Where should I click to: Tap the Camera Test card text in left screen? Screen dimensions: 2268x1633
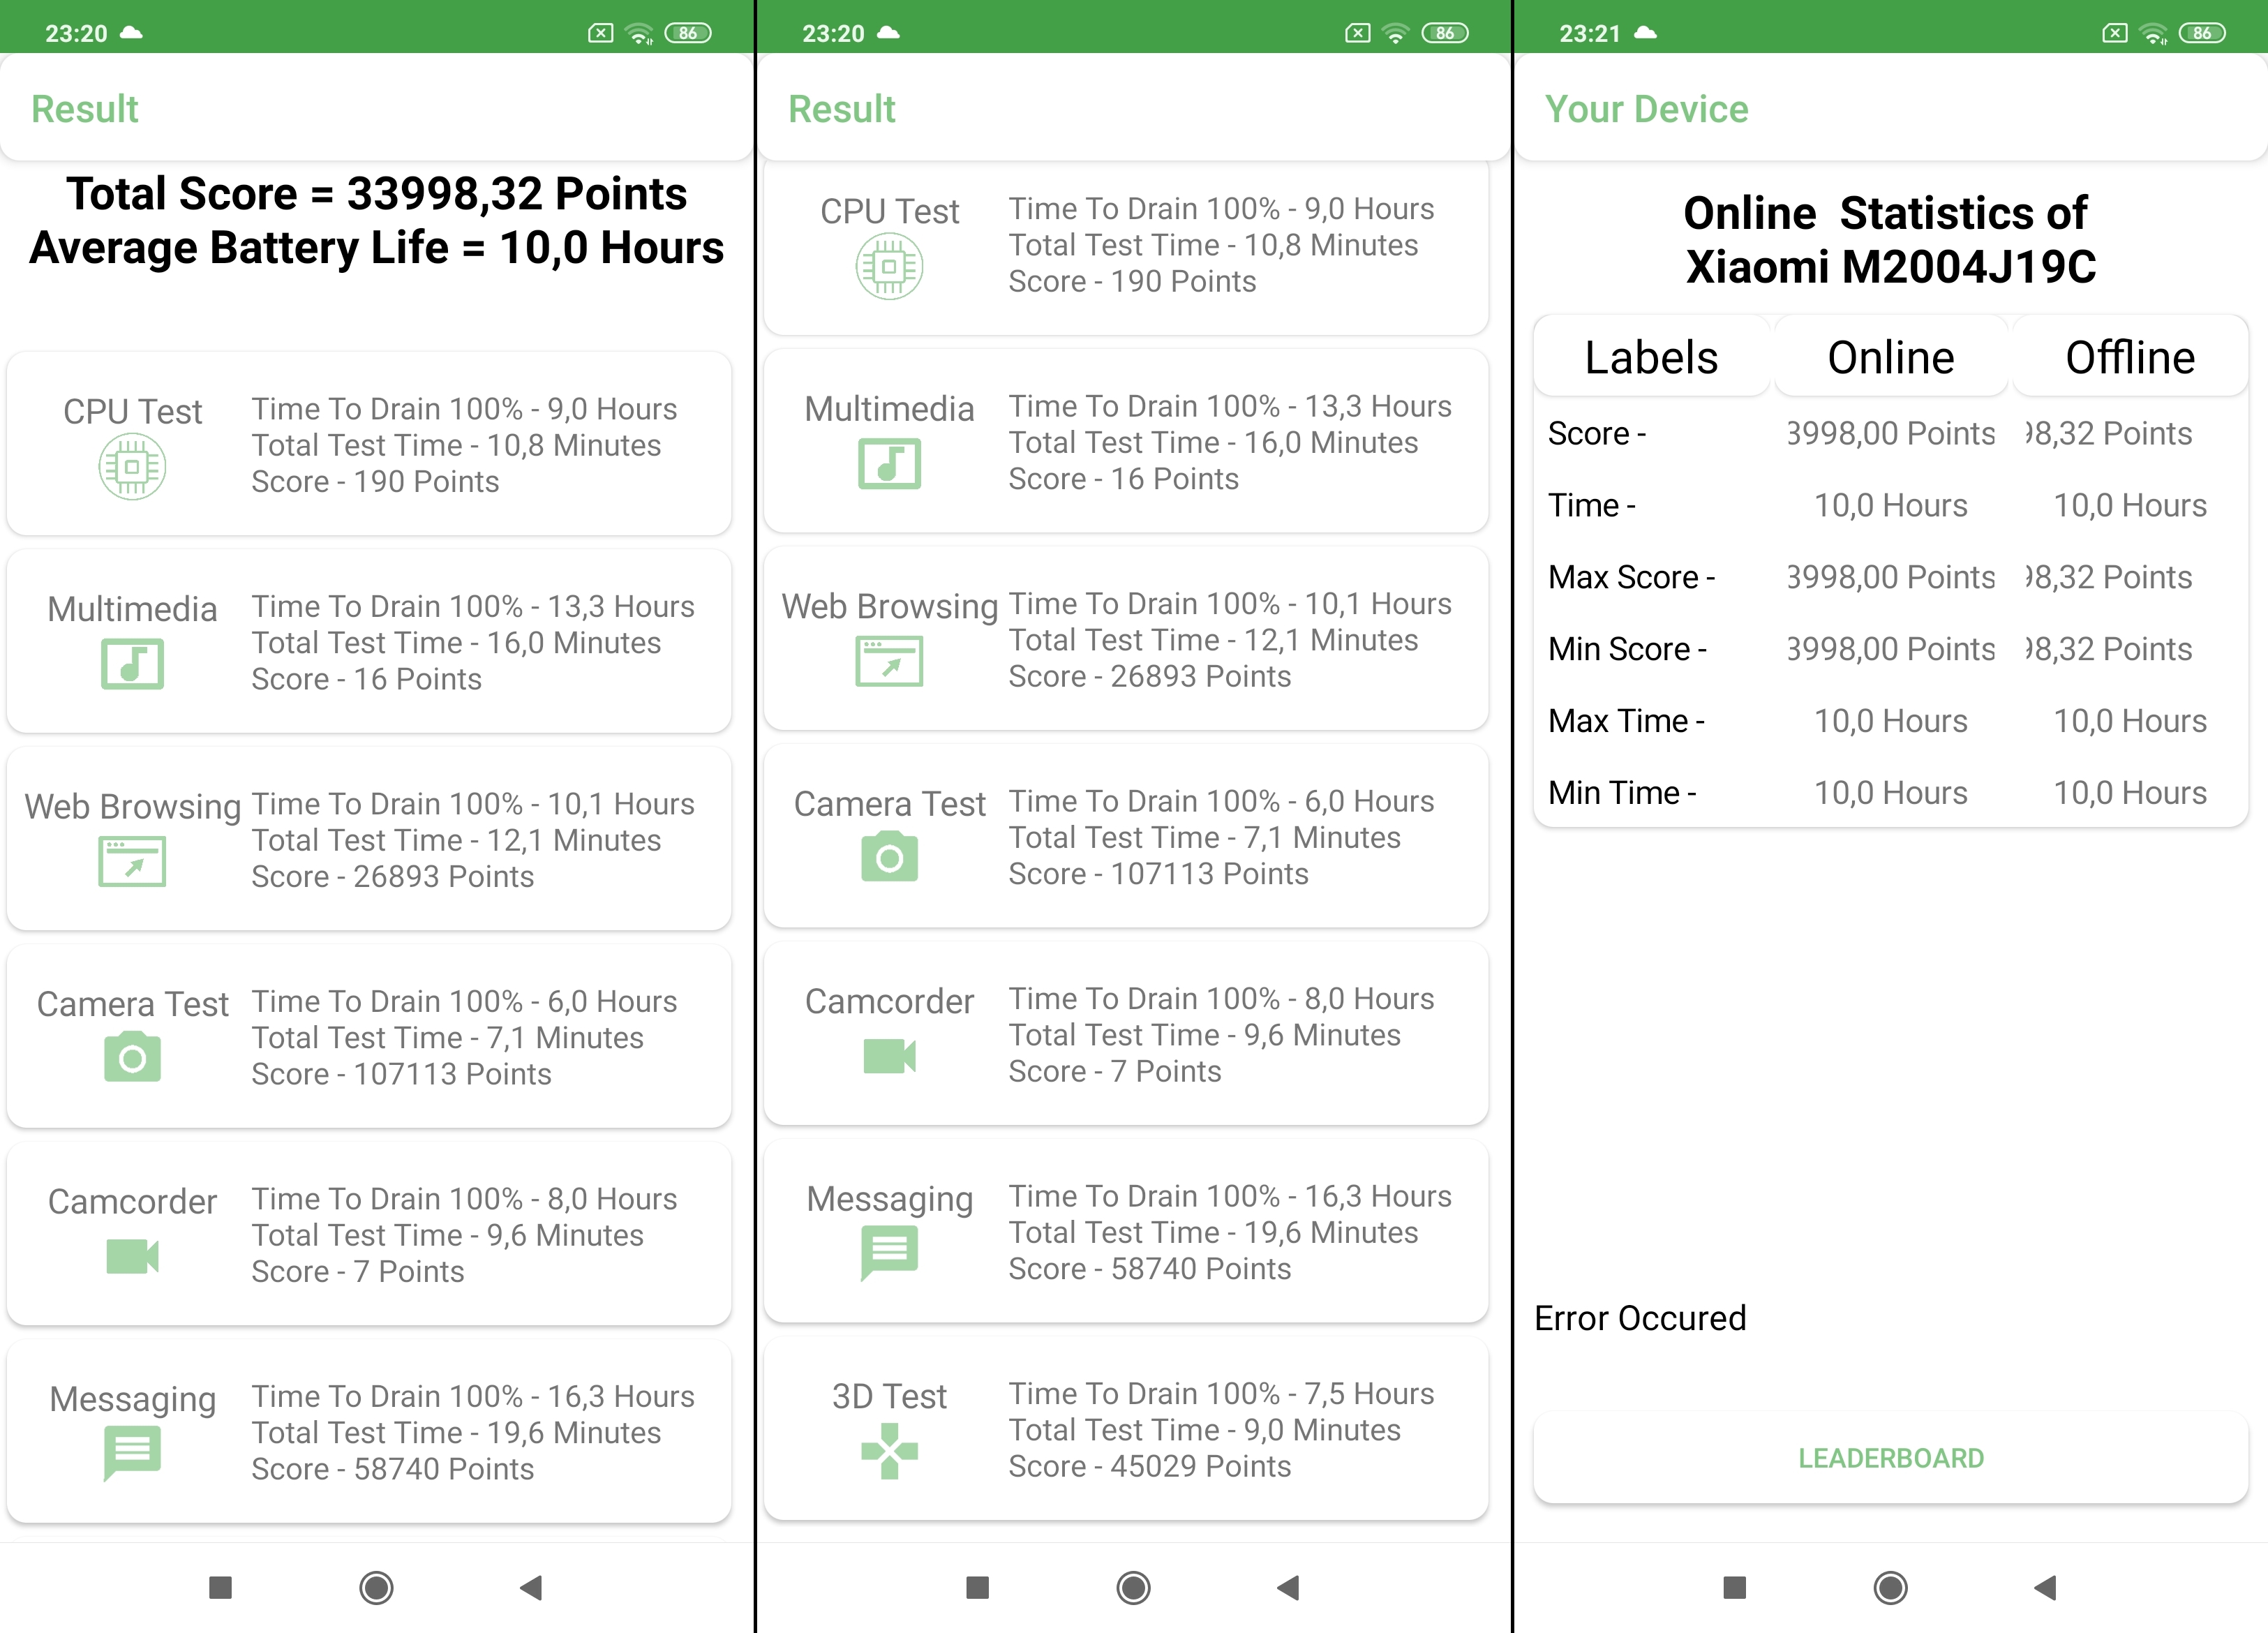tap(464, 1037)
